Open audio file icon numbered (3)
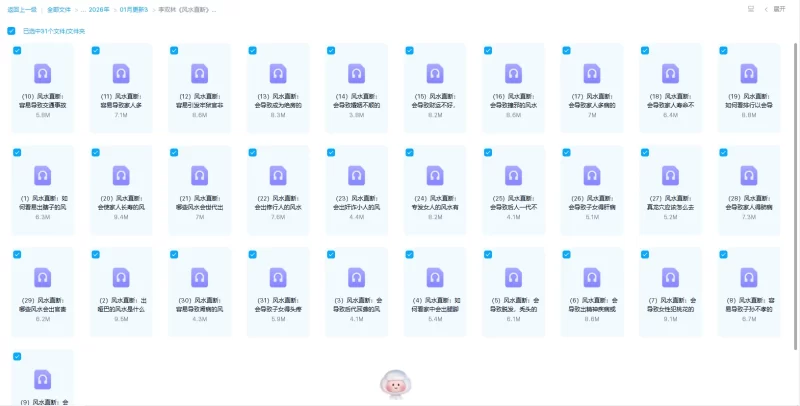The image size is (800, 406). coord(357,277)
